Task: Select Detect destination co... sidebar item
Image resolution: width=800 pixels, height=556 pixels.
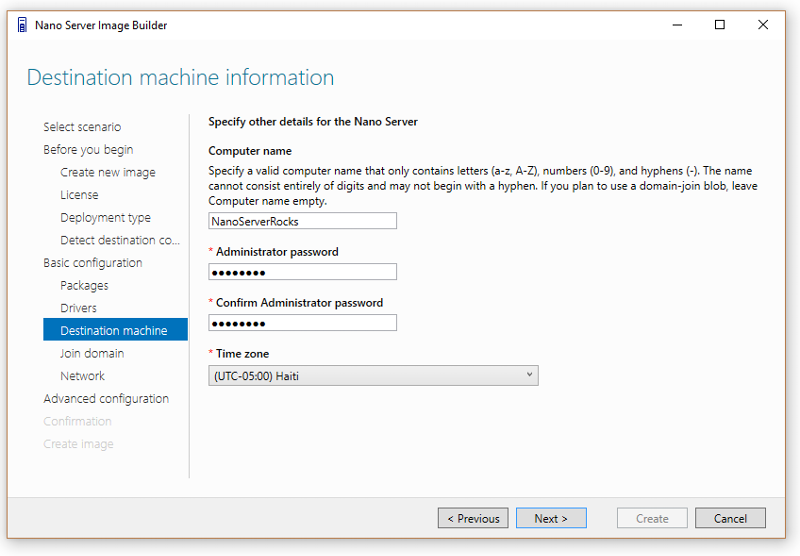Action: point(120,240)
